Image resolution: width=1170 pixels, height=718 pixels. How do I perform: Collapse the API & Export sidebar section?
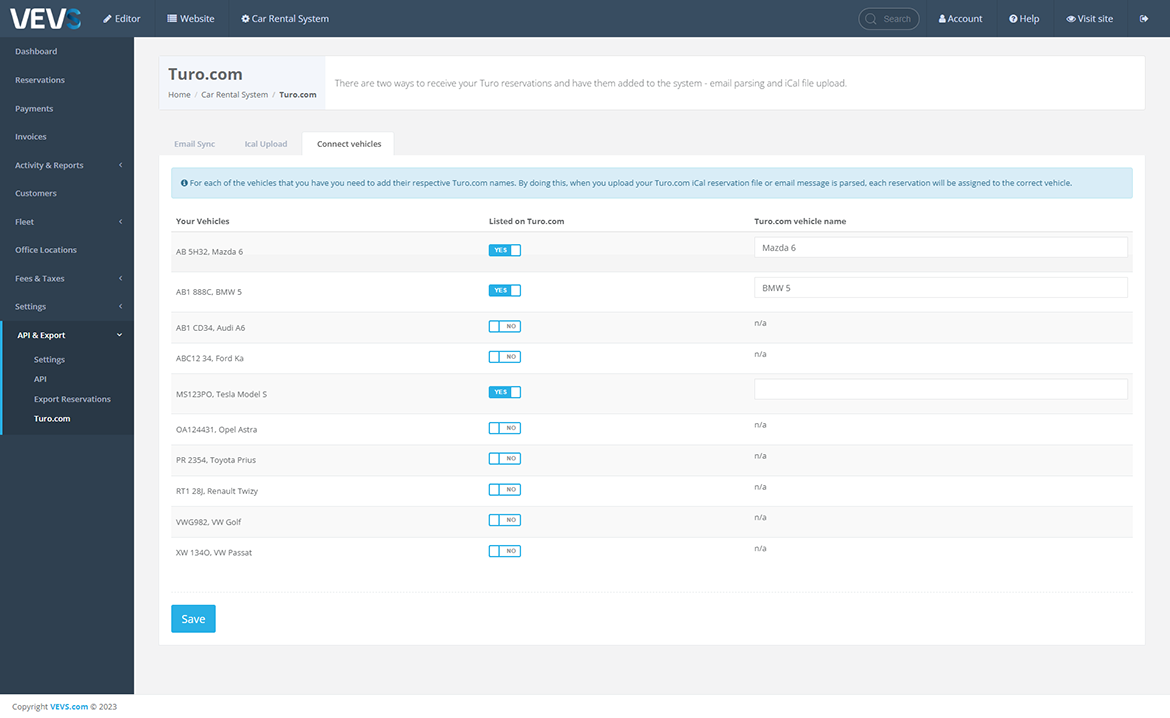point(67,335)
